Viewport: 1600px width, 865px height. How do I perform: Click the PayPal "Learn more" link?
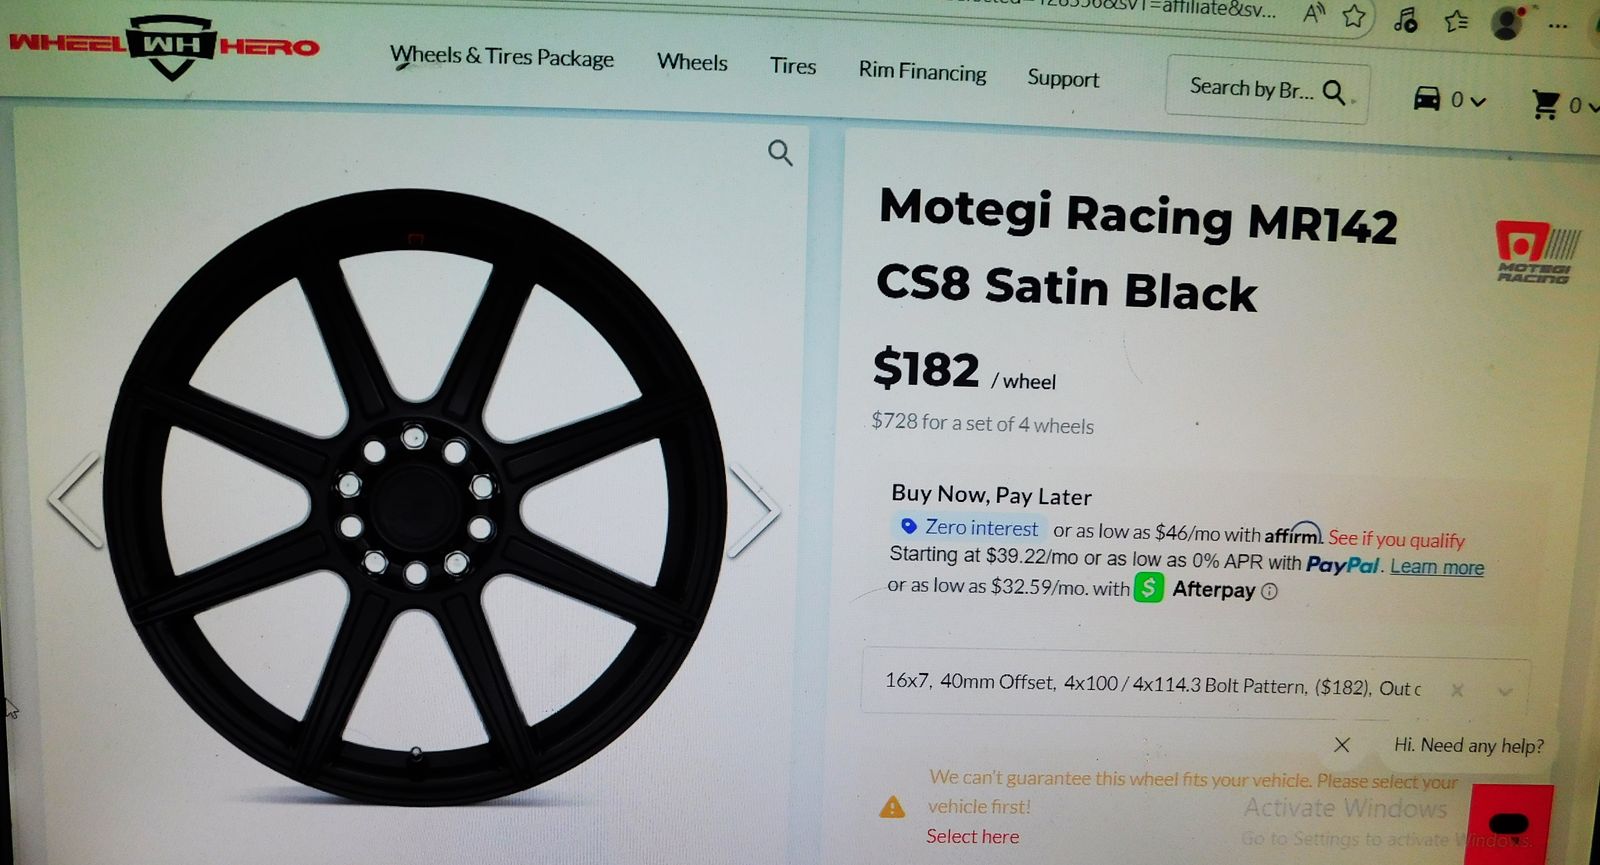point(1437,567)
